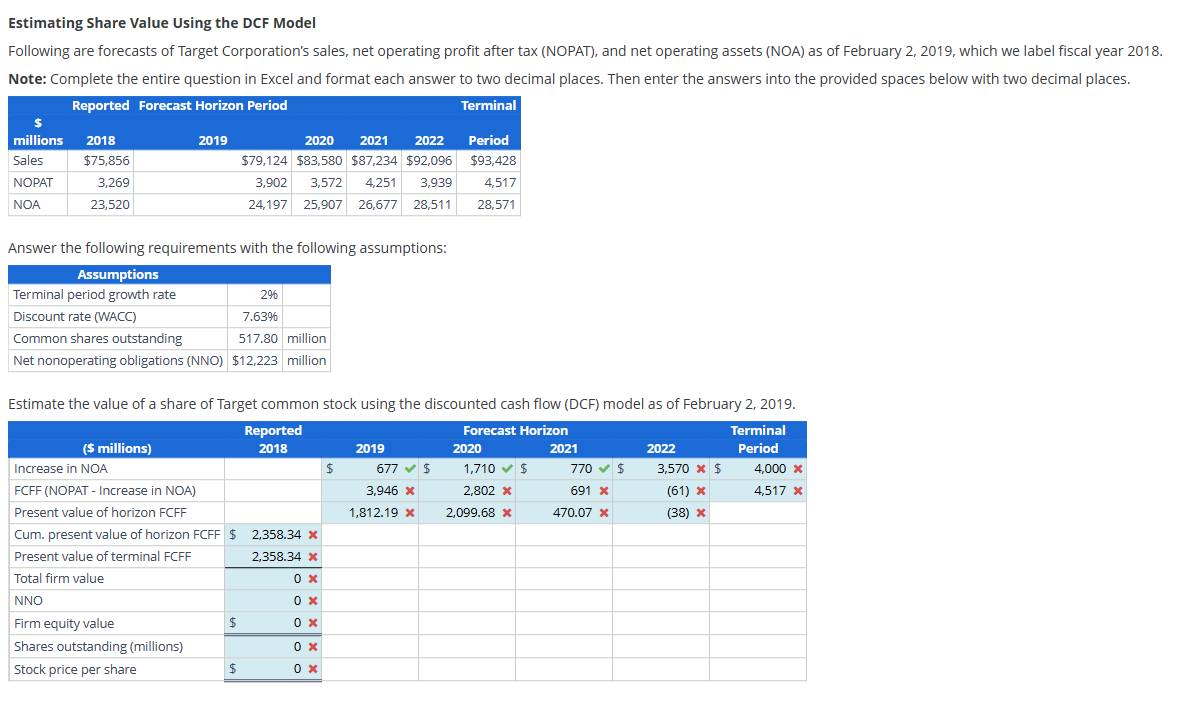The image size is (1193, 704).
Task: Click the red X in Firm equity value row
Action: (313, 623)
